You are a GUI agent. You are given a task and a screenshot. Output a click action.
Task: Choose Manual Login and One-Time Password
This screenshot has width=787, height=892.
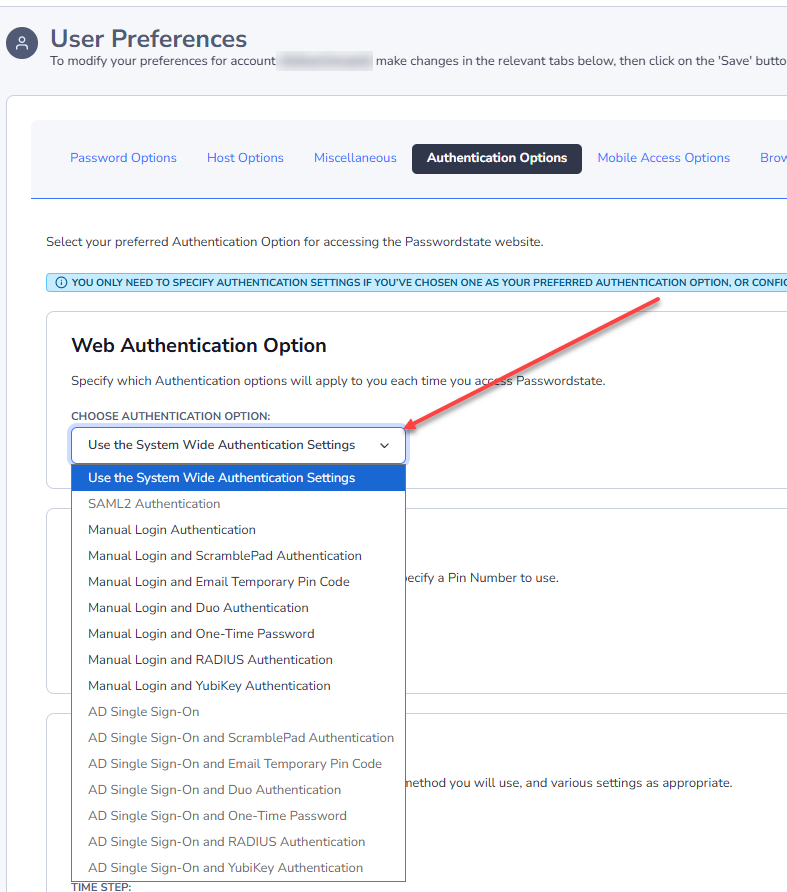(x=238, y=634)
